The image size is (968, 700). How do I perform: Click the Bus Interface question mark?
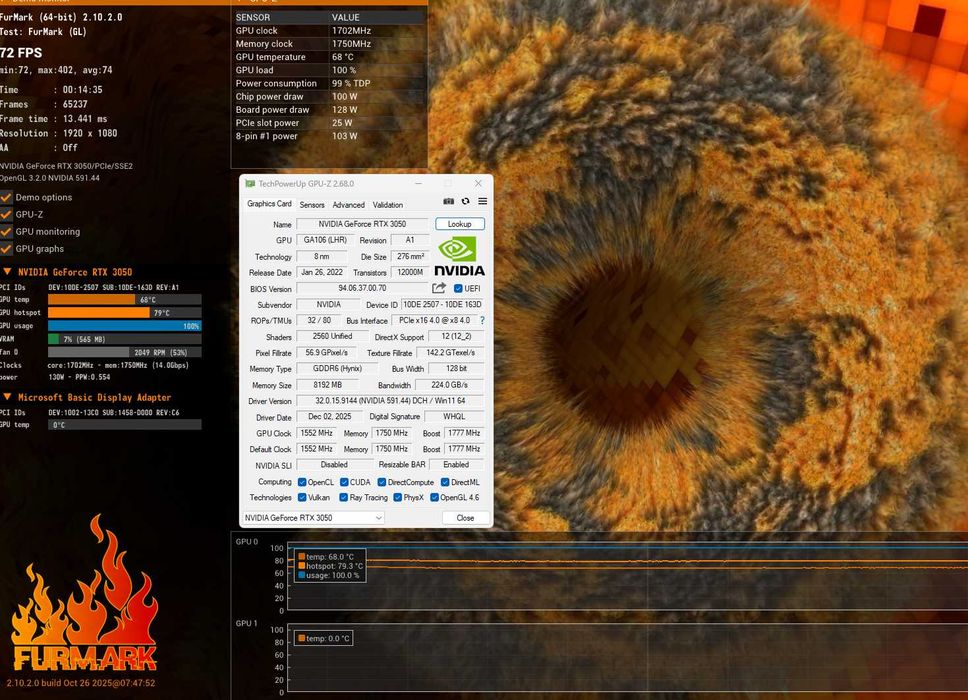pyautogui.click(x=482, y=320)
